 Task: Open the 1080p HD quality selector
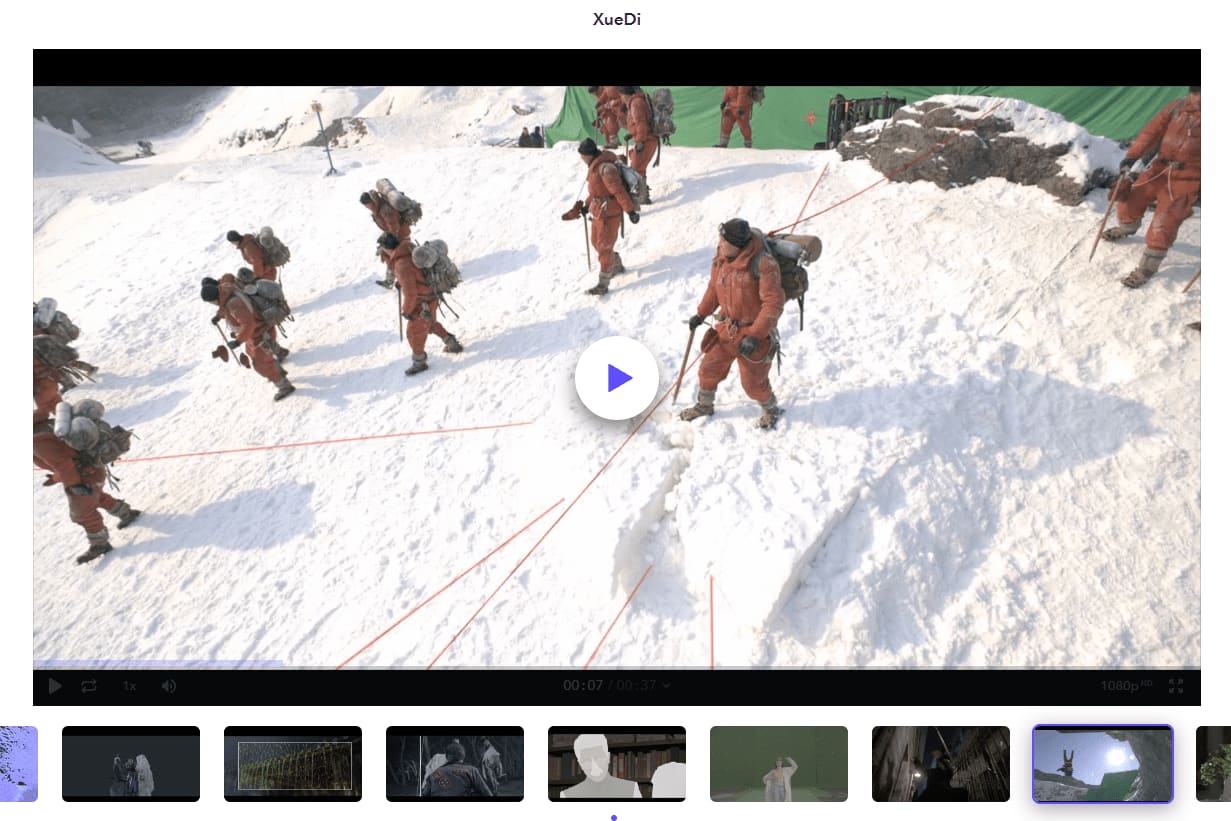1125,686
